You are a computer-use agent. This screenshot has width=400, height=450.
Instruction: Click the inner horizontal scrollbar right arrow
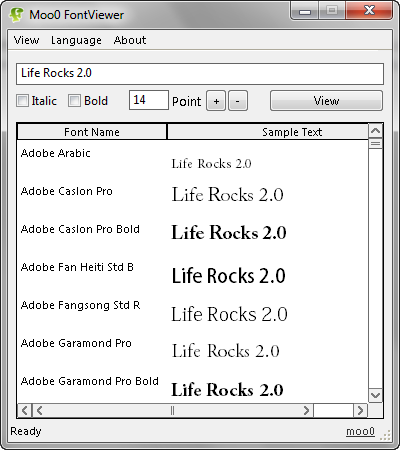pos(306,410)
